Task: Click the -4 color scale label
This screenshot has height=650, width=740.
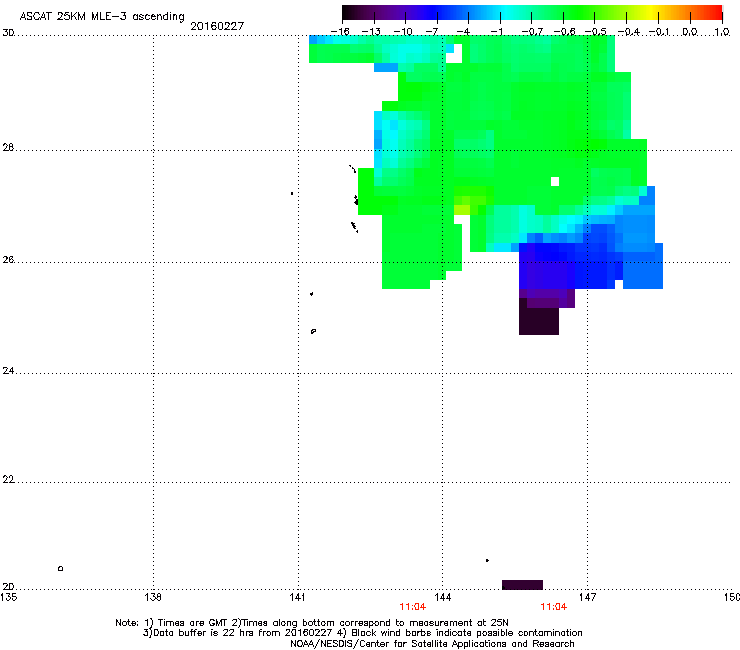Action: (x=463, y=32)
